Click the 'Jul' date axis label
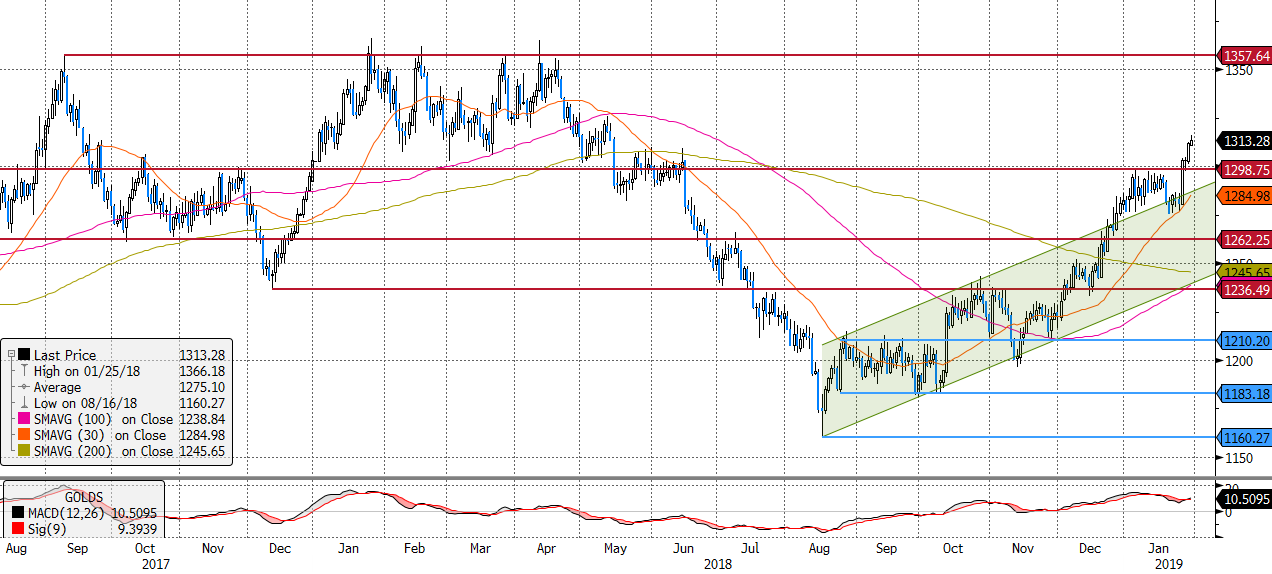Screen dimensions: 1272x574 click(x=750, y=549)
